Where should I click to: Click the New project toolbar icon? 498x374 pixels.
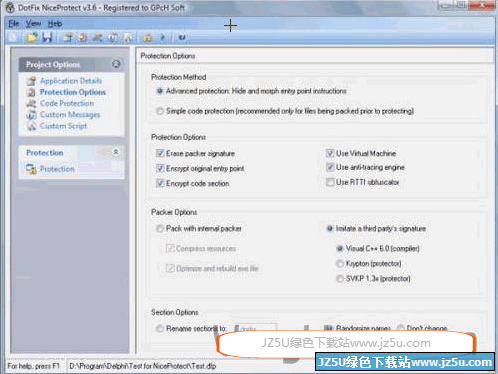click(14, 37)
